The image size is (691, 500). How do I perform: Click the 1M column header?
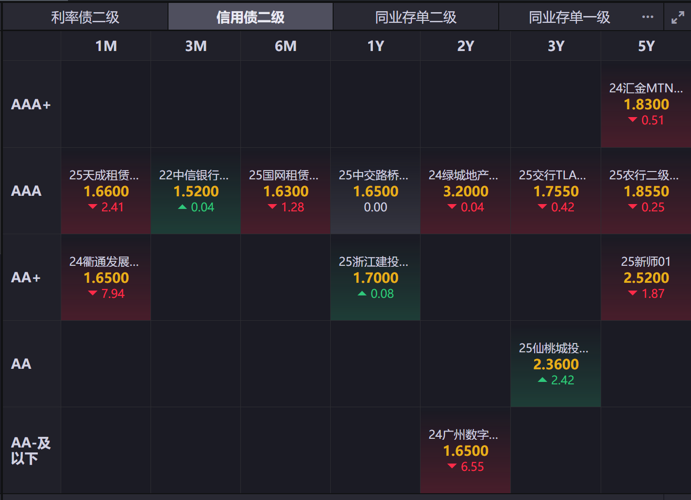106,46
